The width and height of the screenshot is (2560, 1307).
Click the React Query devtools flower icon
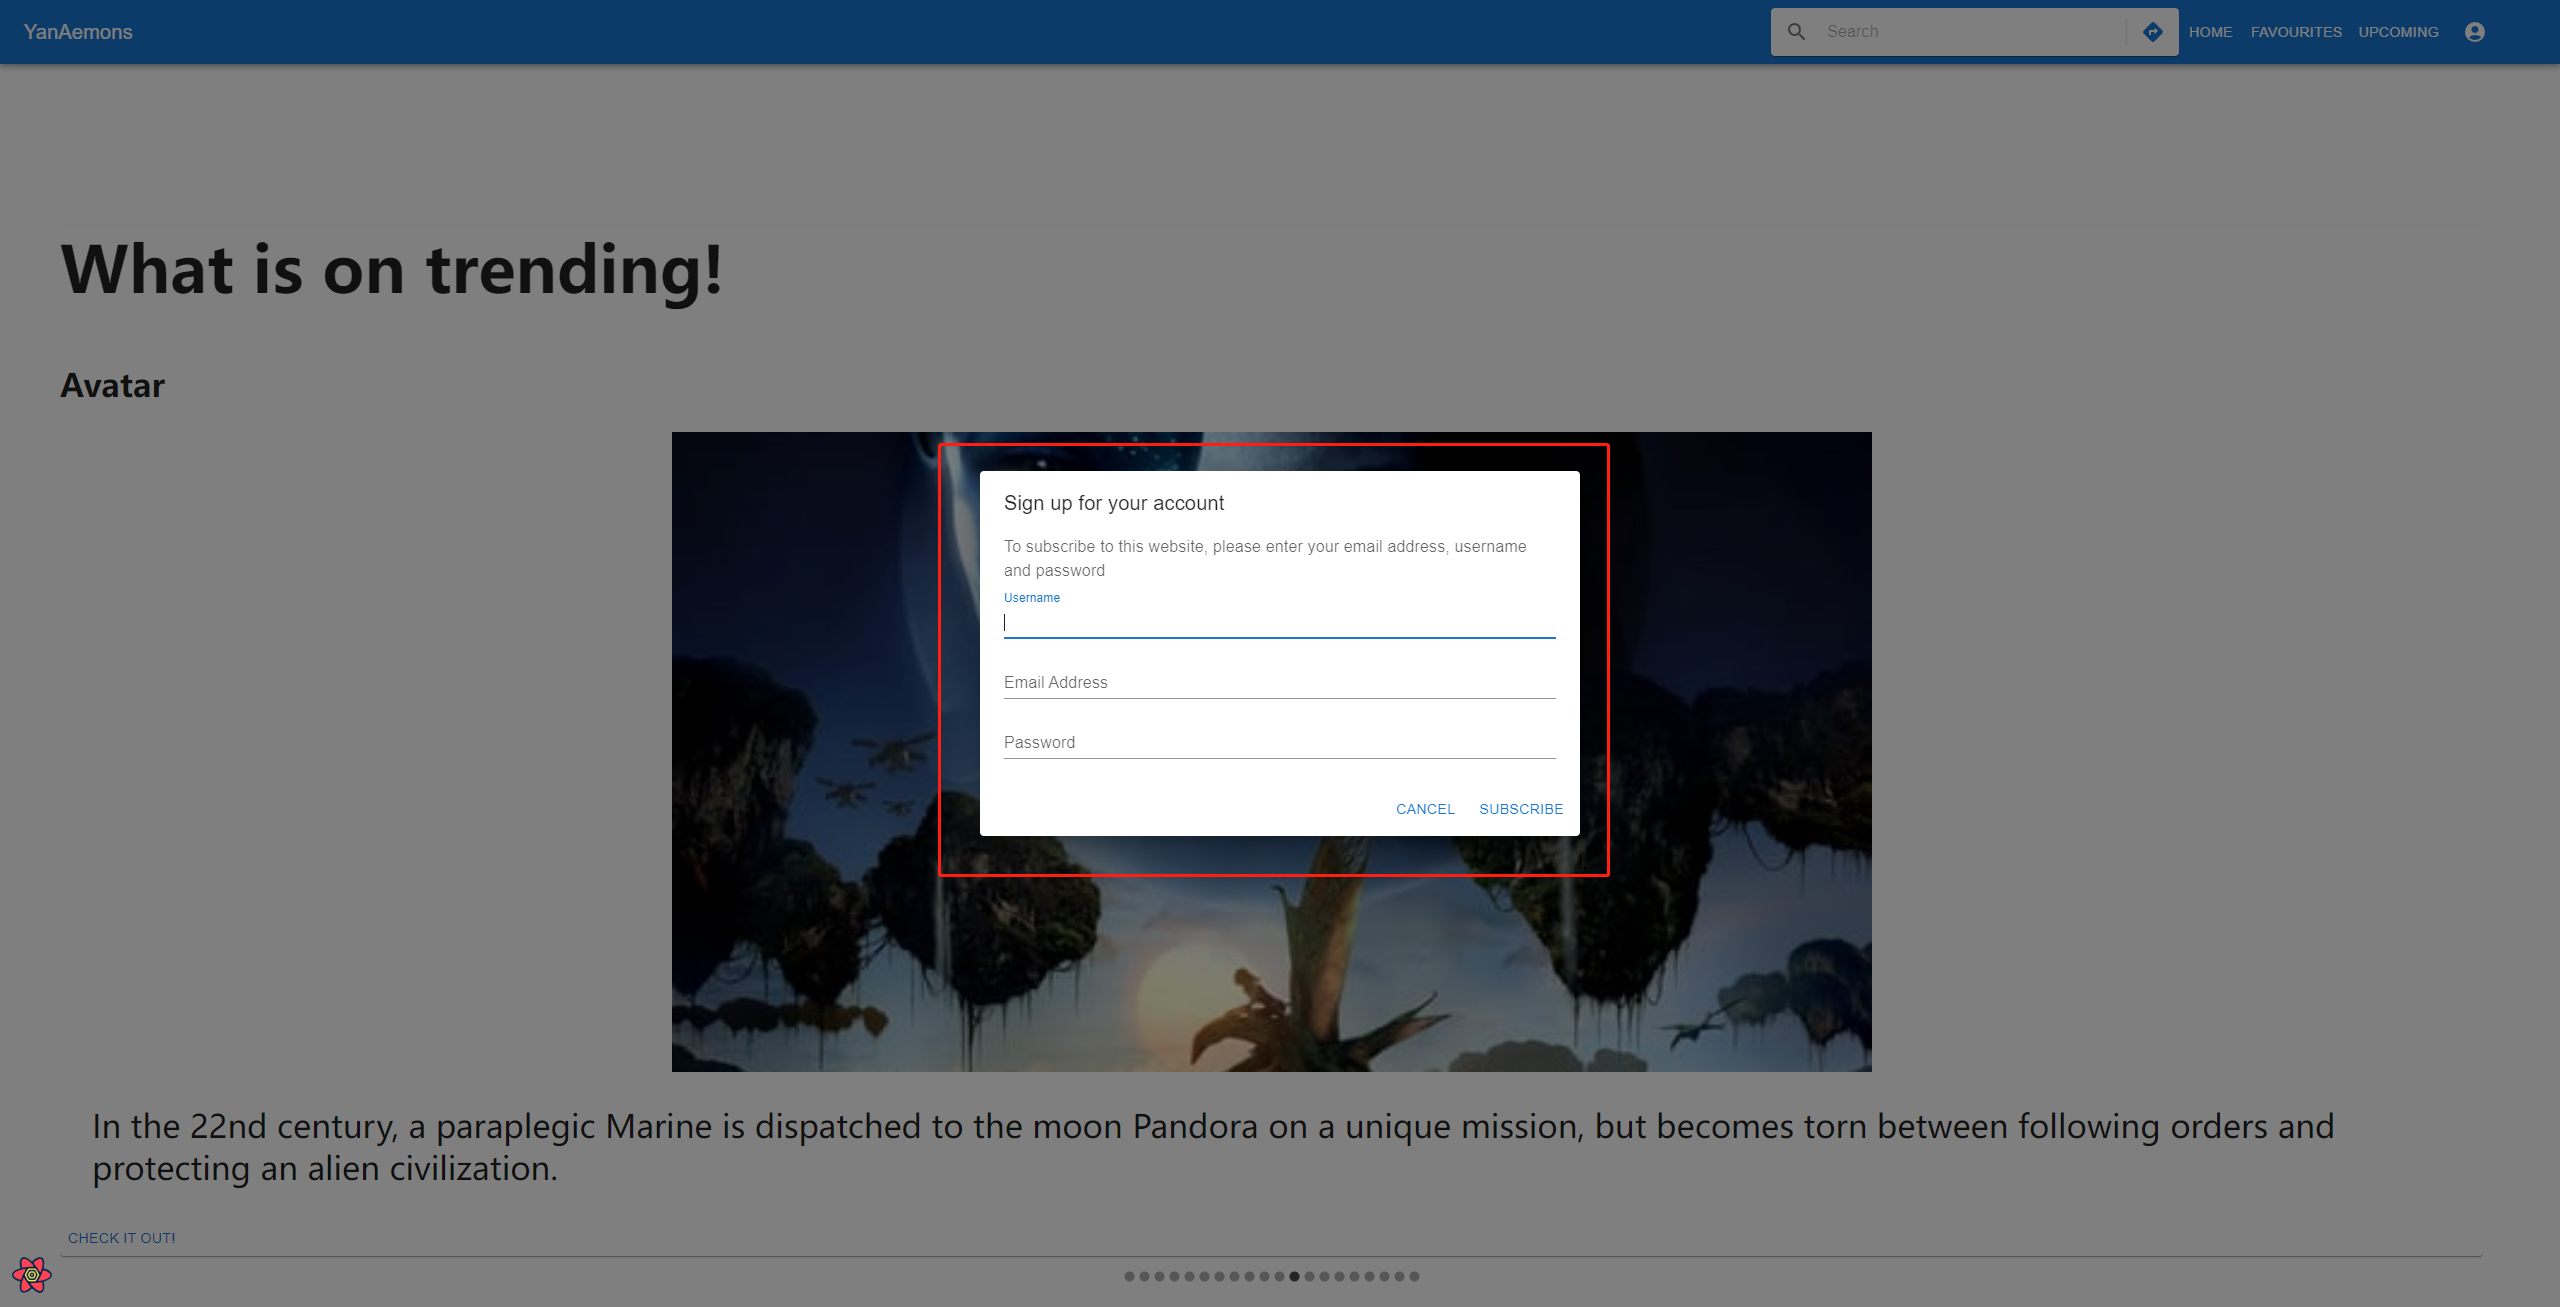tap(32, 1275)
